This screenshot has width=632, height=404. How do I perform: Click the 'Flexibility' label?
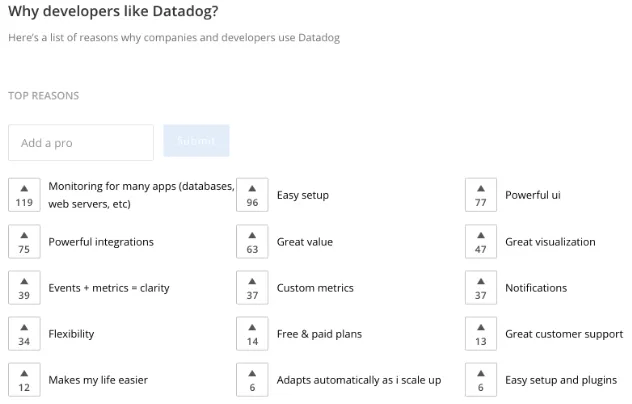pyautogui.click(x=71, y=334)
